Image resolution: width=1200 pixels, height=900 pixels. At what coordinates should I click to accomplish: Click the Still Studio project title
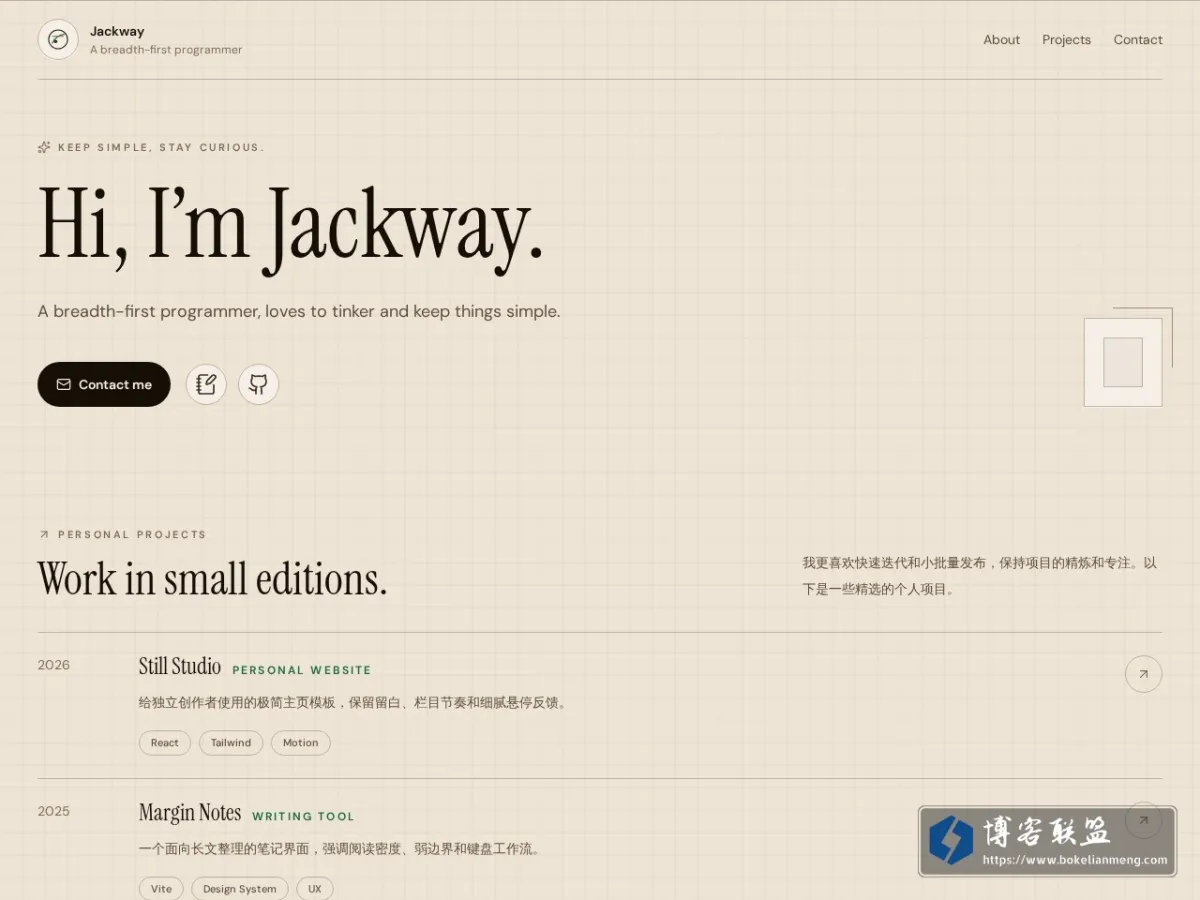(180, 666)
